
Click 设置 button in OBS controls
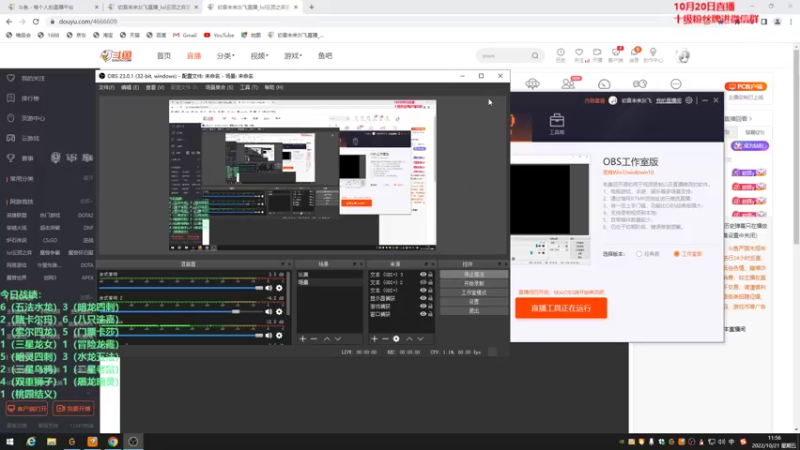[474, 302]
